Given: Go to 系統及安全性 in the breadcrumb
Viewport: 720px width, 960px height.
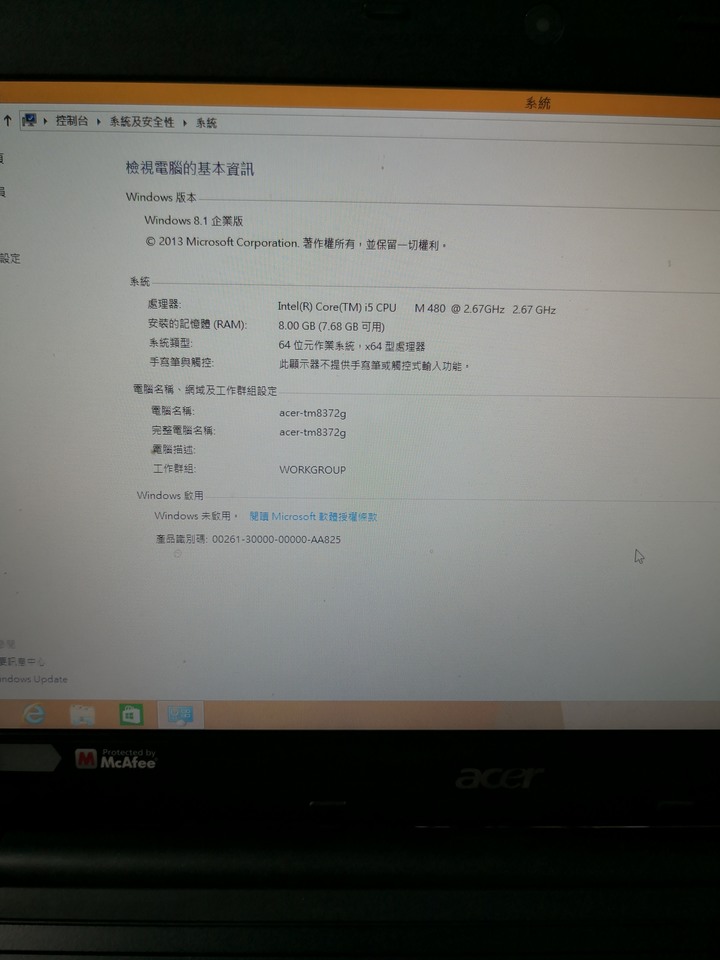Looking at the screenshot, I should [x=141, y=122].
